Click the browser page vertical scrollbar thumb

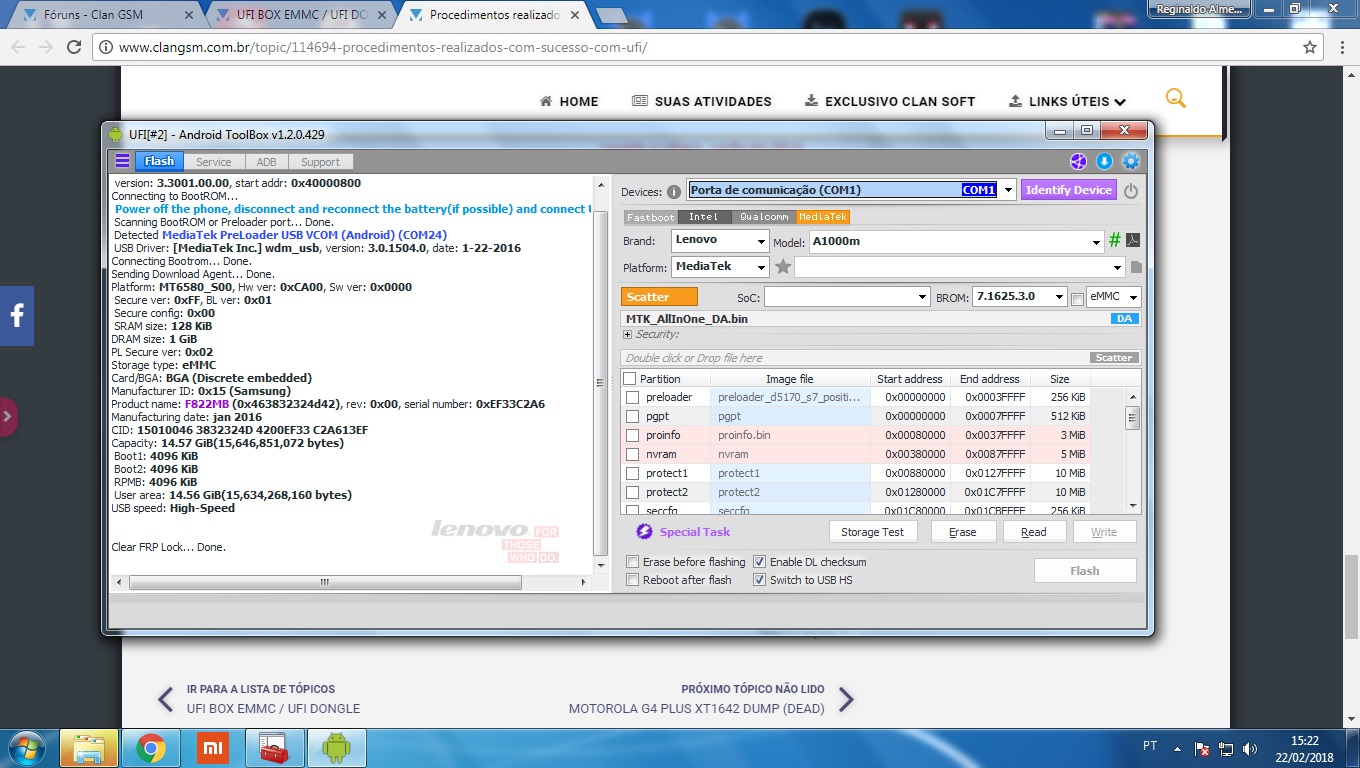1351,596
